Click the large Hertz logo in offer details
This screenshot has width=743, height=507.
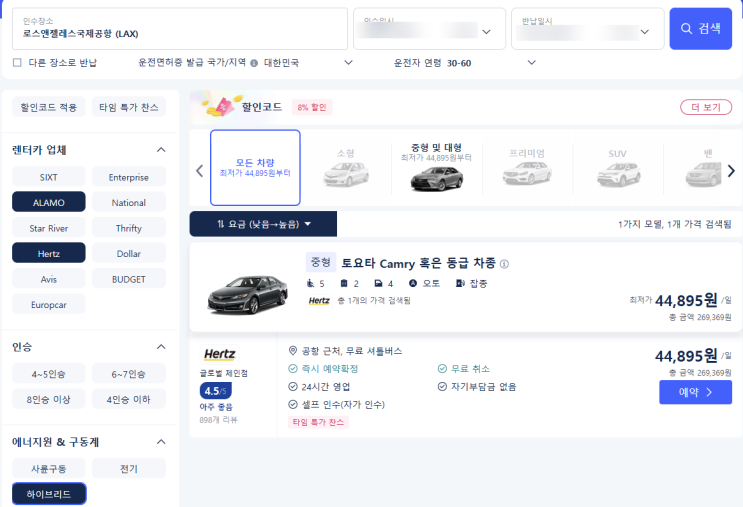pyautogui.click(x=219, y=354)
